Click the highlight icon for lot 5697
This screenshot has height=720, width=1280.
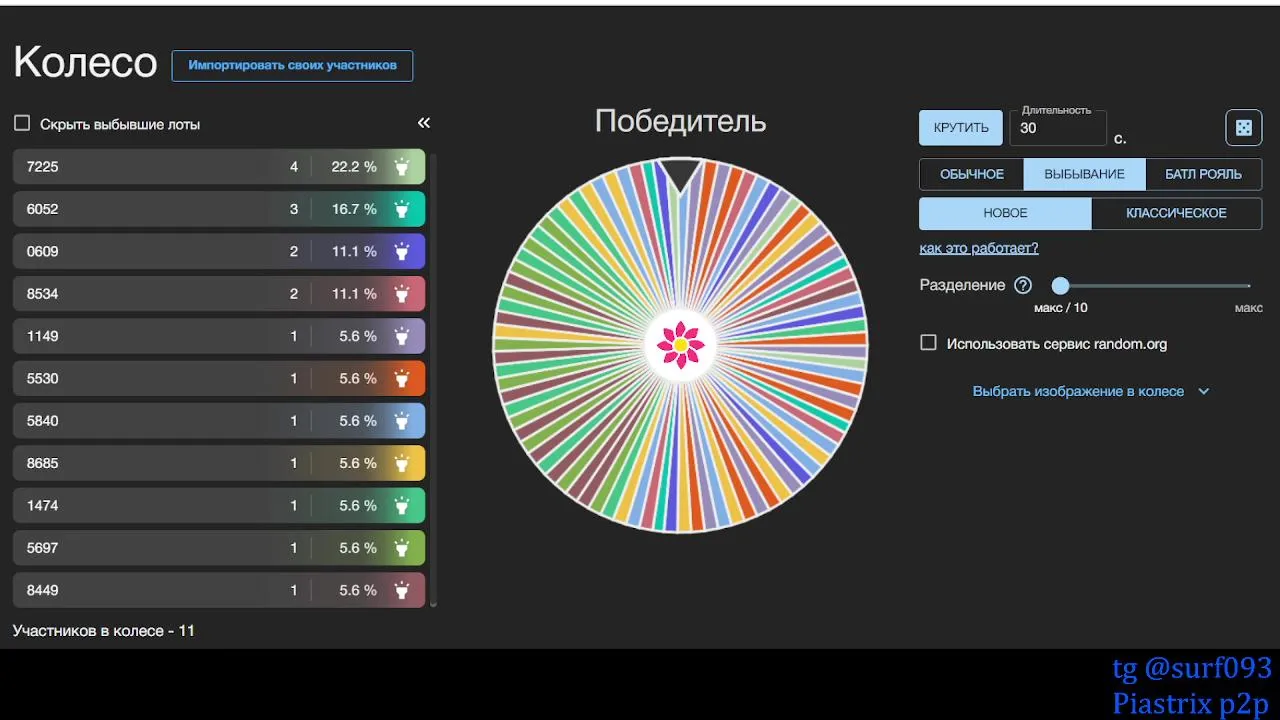401,548
